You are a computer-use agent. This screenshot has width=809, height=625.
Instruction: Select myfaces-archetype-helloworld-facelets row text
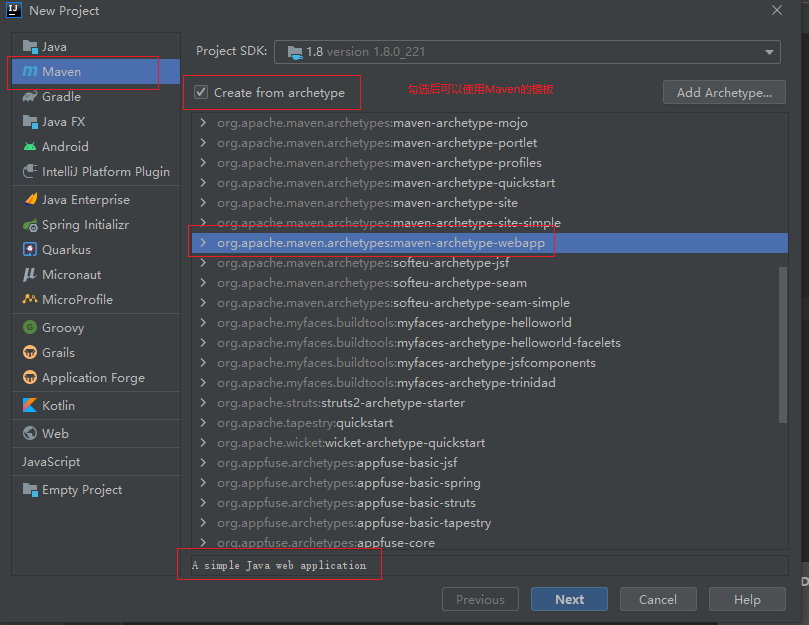tap(419, 343)
